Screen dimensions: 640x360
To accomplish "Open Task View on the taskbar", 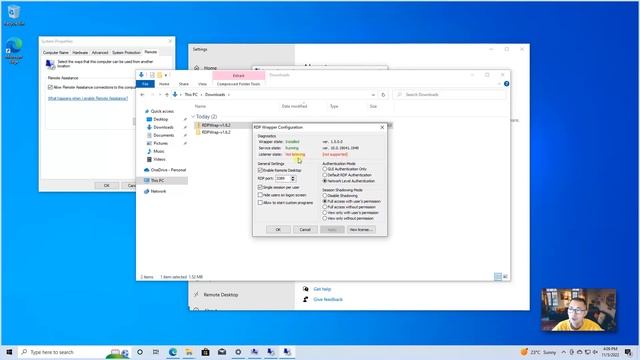I will pos(156,352).
